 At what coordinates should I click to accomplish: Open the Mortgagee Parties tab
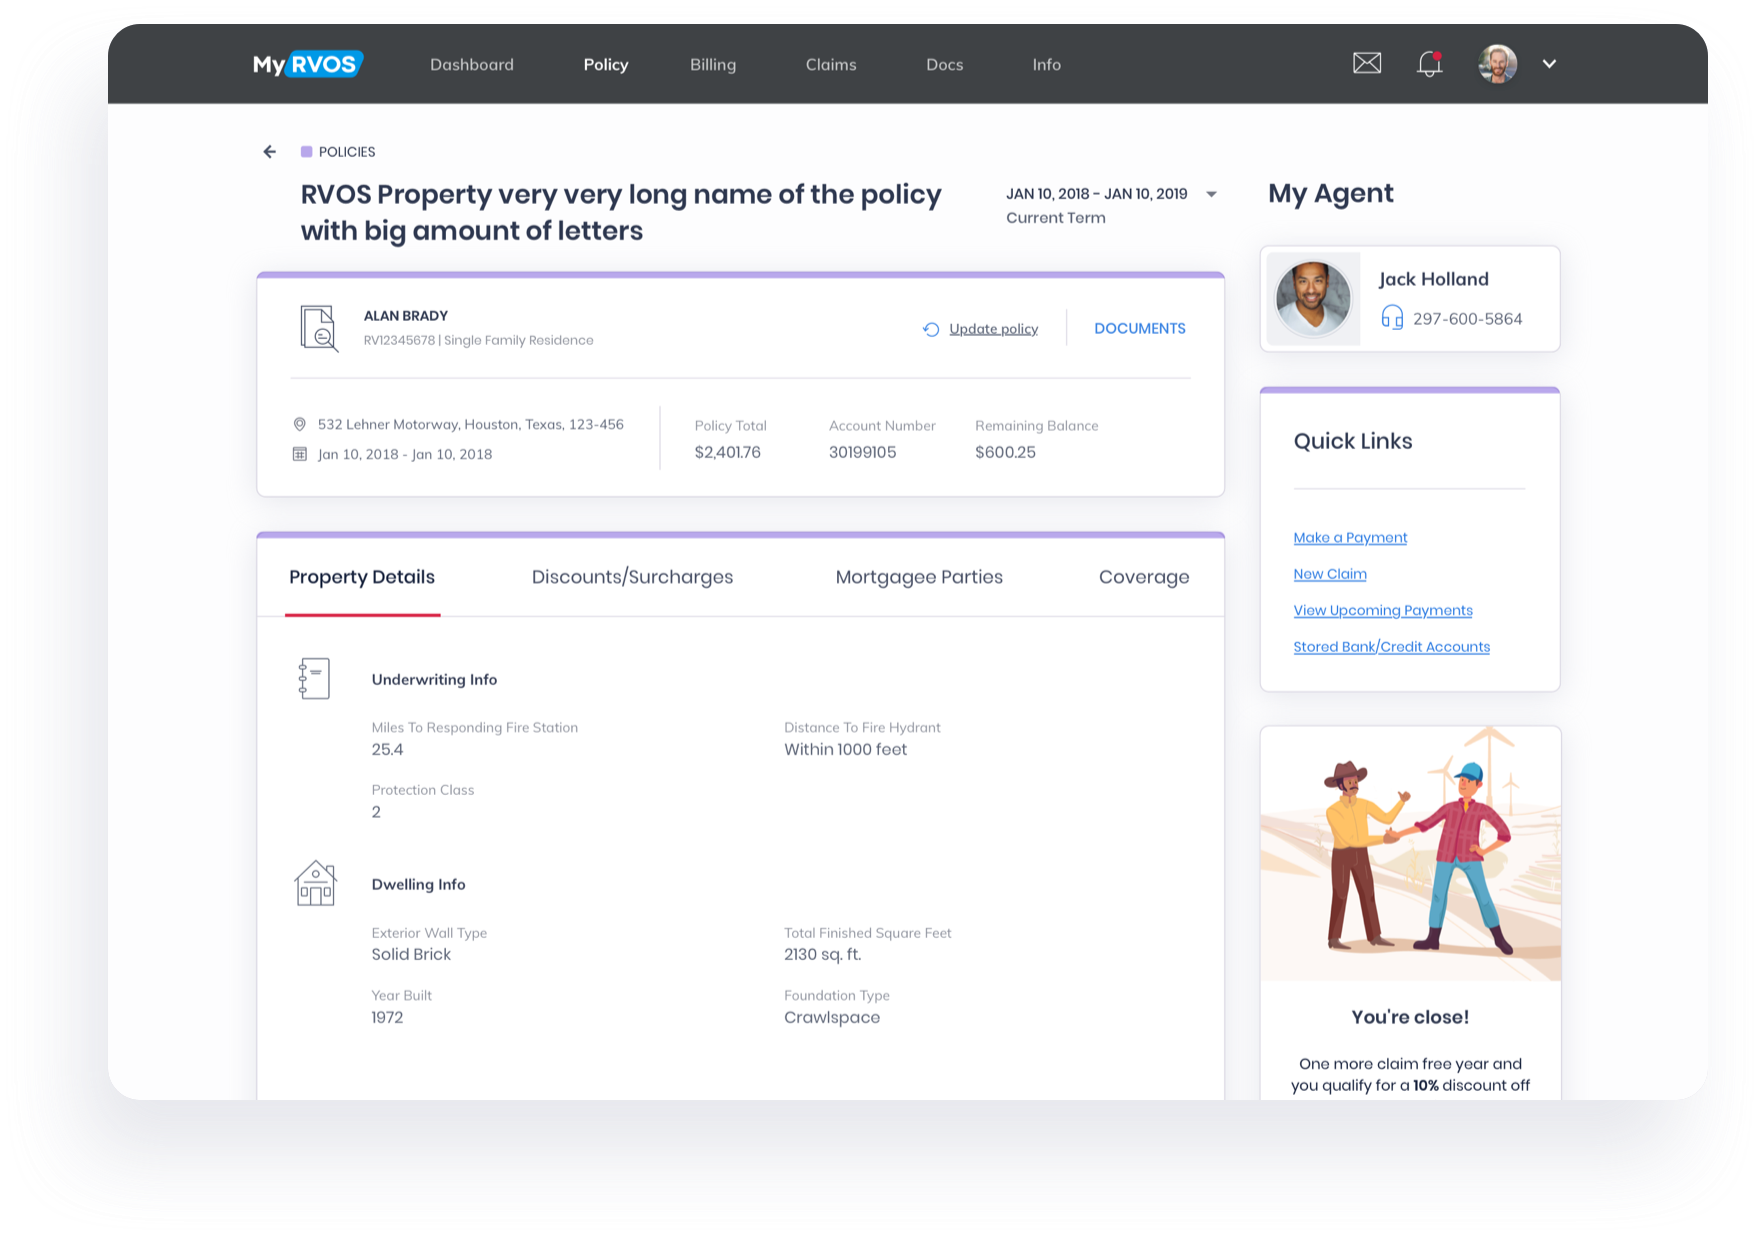[x=919, y=577]
